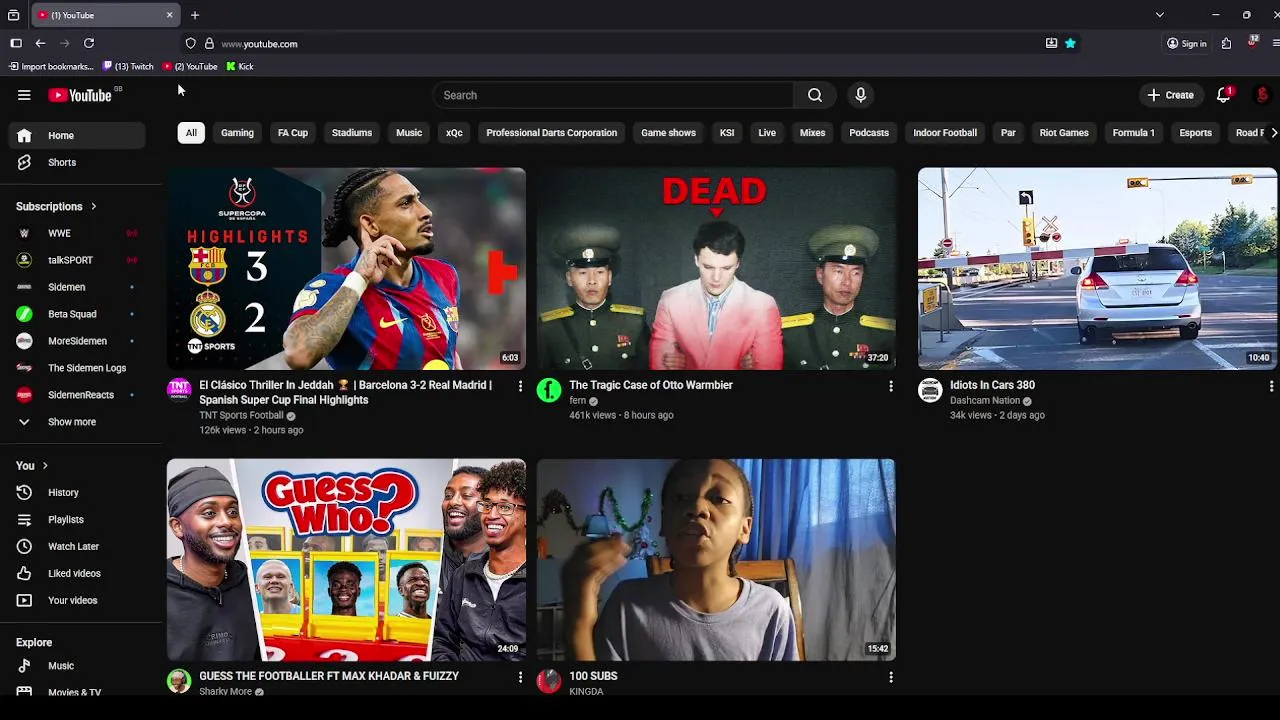Expand the You section chevron
This screenshot has height=720, width=1280.
(45, 466)
